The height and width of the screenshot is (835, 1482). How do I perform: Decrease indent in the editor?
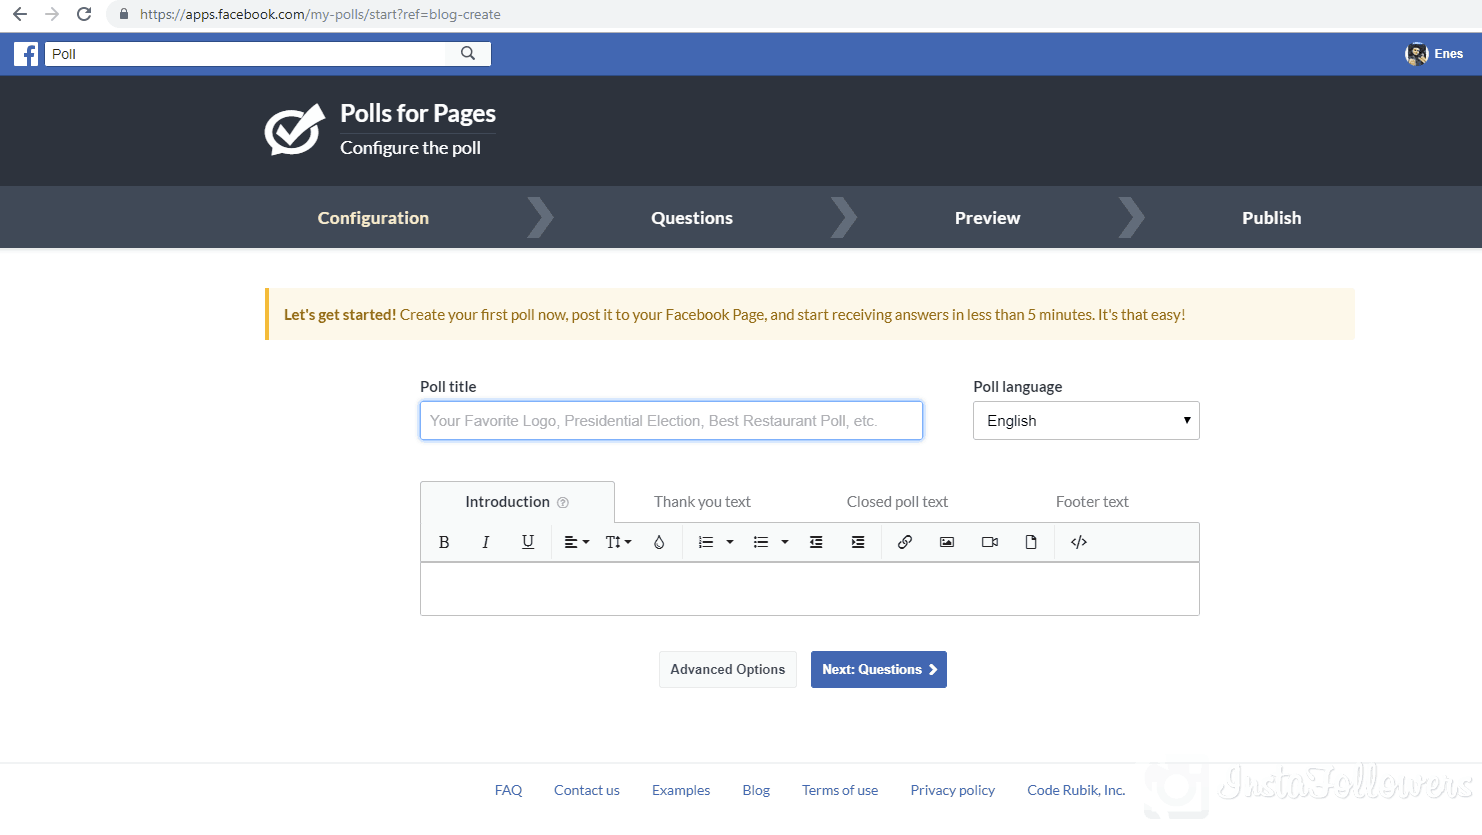[816, 541]
